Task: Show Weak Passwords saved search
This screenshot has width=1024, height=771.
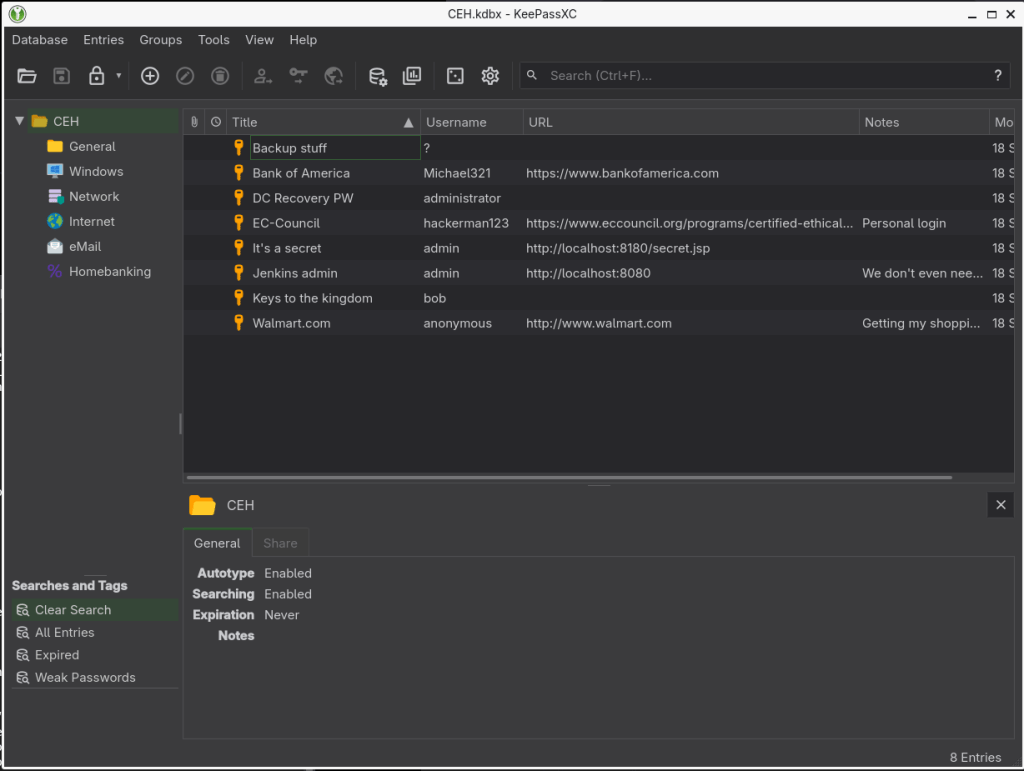Action: tap(85, 677)
